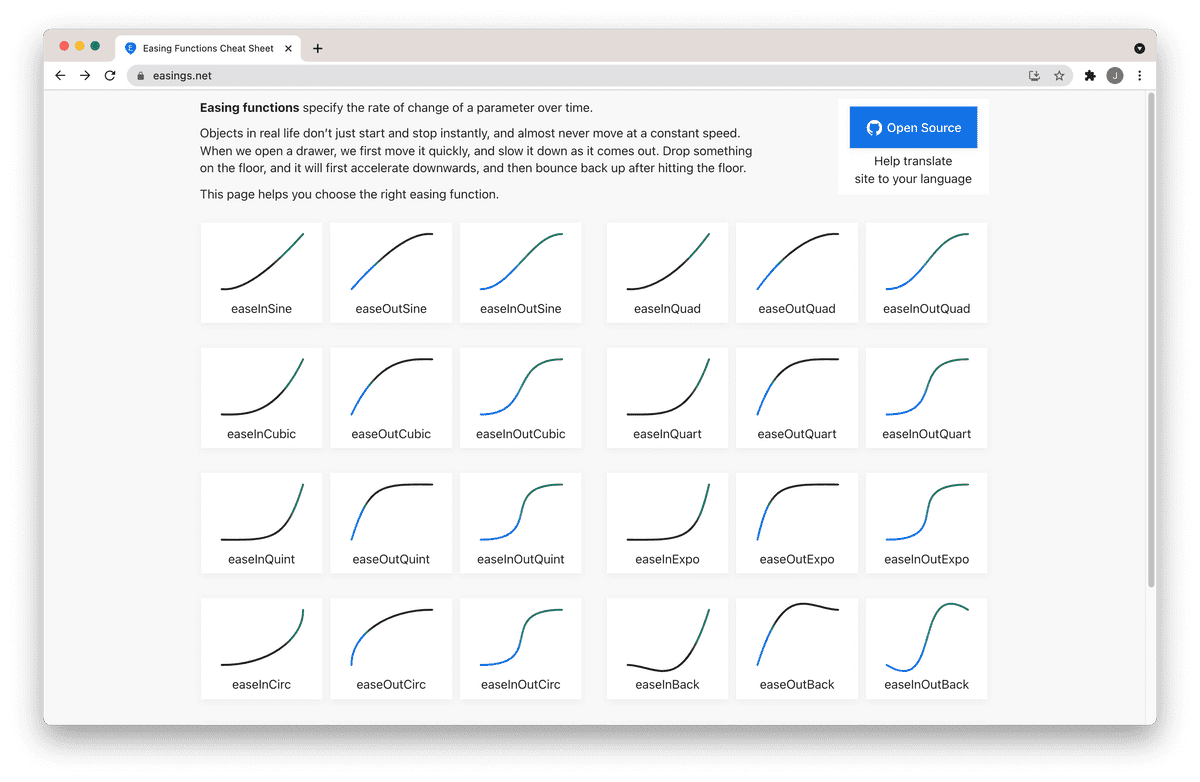
Task: Select the Easing Functions Cheat Sheet tab
Action: tap(205, 48)
